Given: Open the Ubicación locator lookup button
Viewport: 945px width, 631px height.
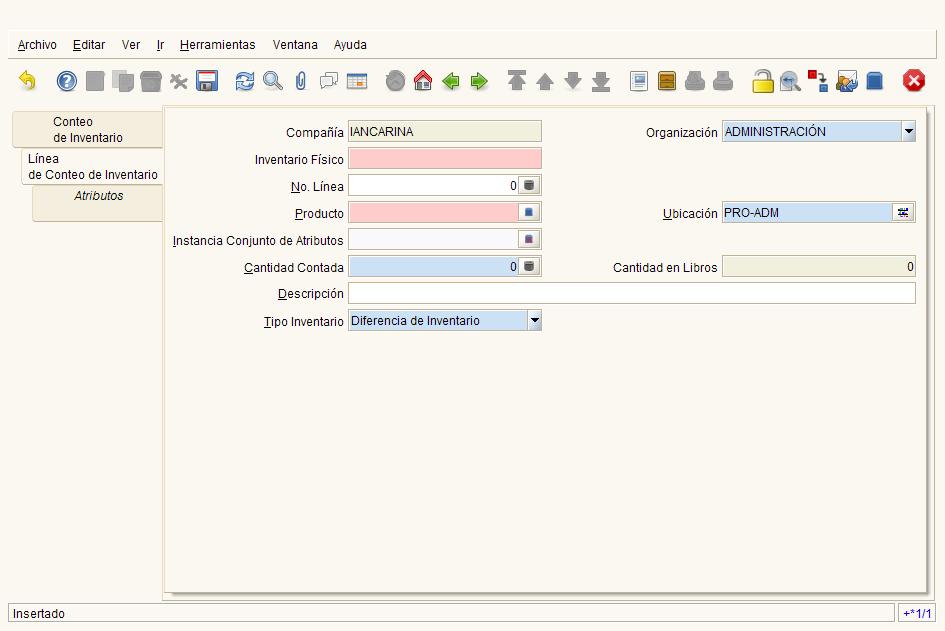Looking at the screenshot, I should [903, 212].
